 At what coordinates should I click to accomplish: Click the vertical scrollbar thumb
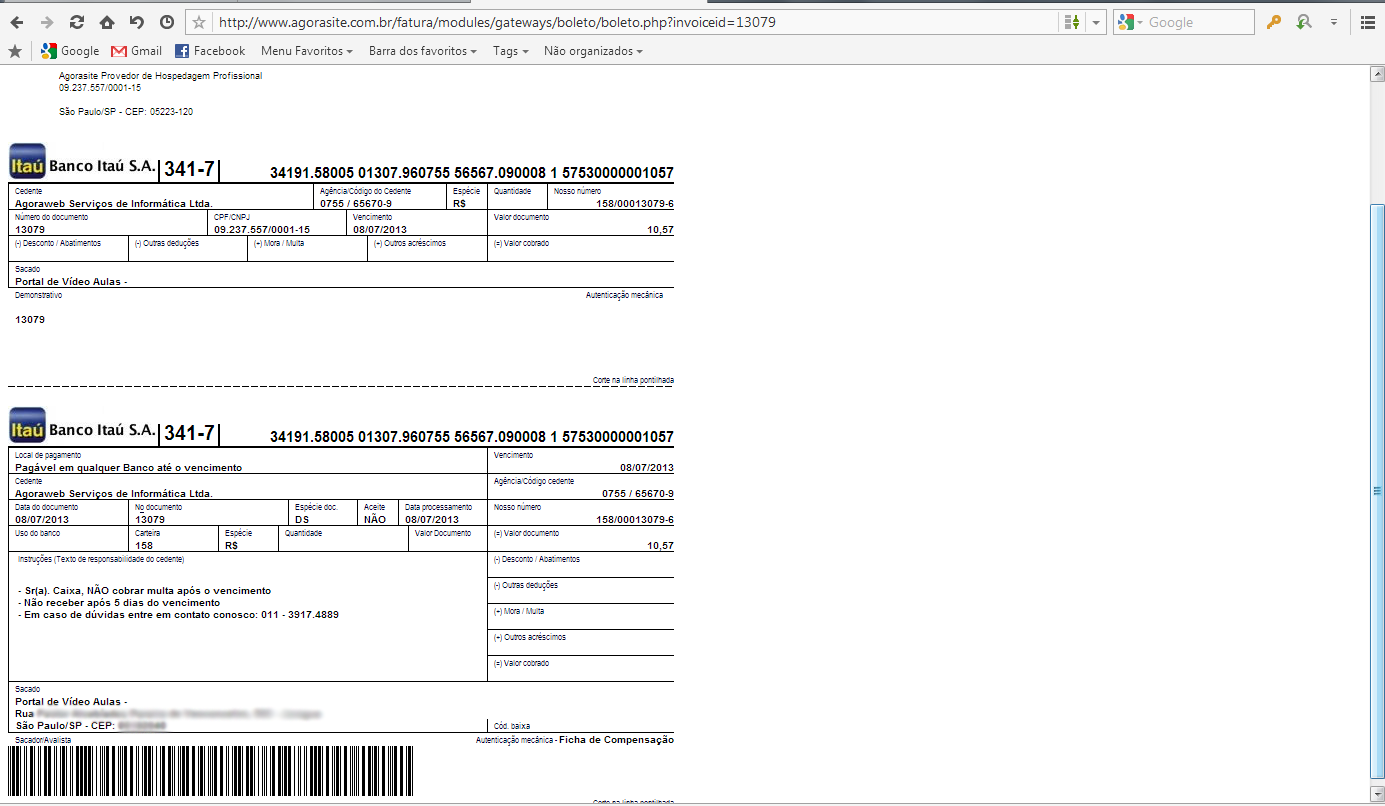(x=1377, y=489)
